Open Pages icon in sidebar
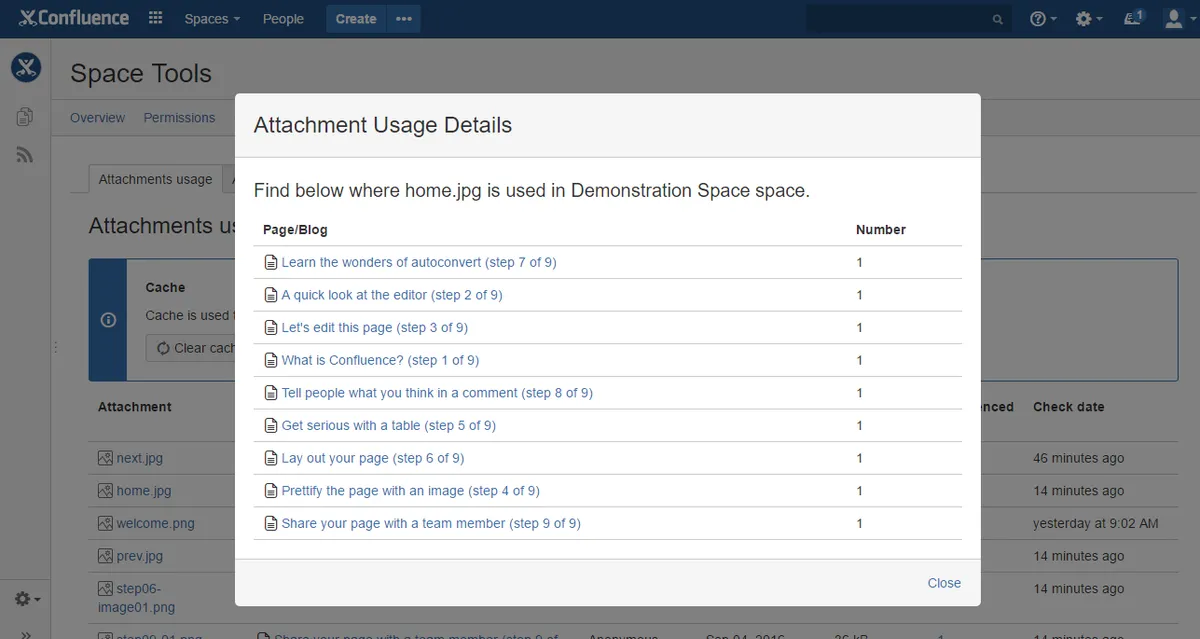 pyautogui.click(x=25, y=117)
